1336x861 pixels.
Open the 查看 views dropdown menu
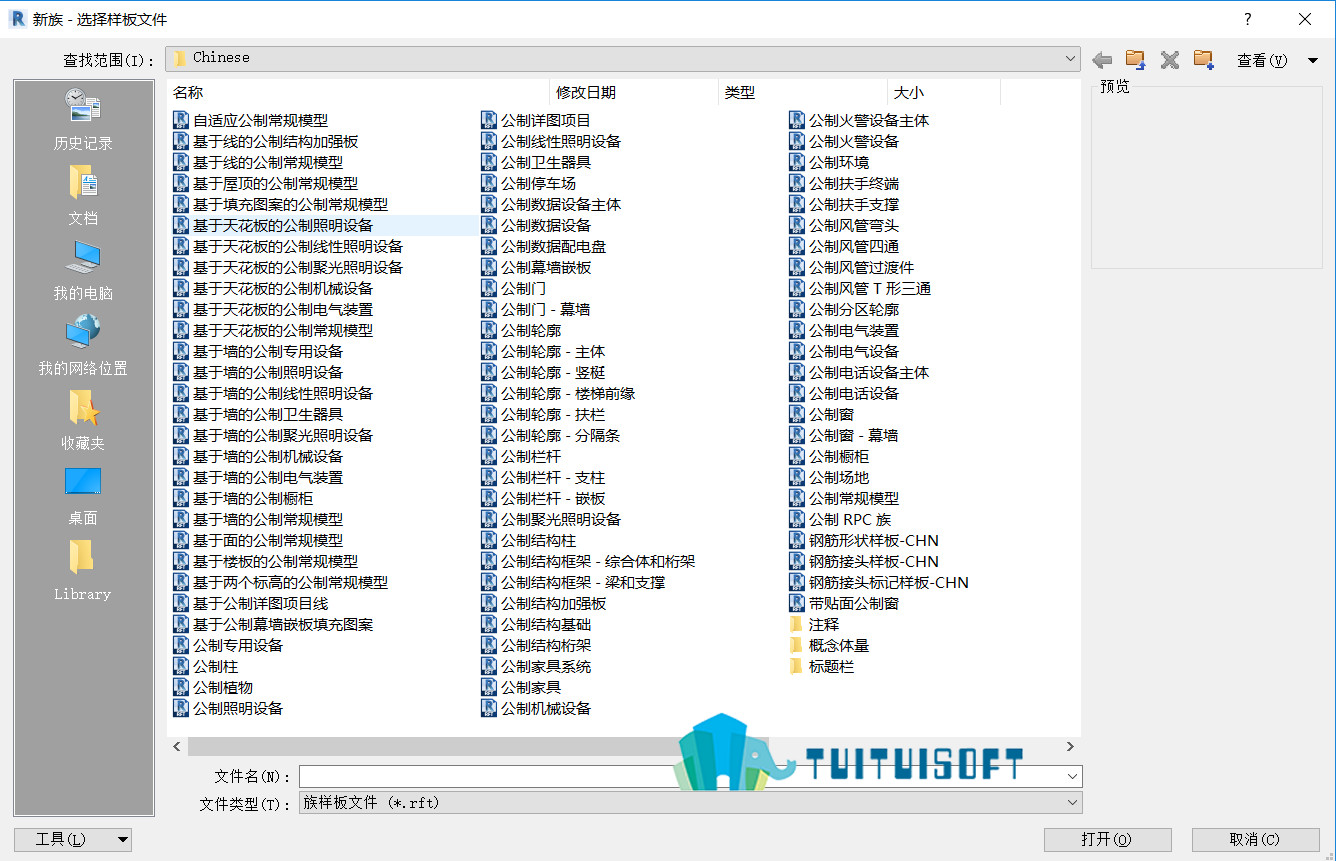pyautogui.click(x=1277, y=60)
